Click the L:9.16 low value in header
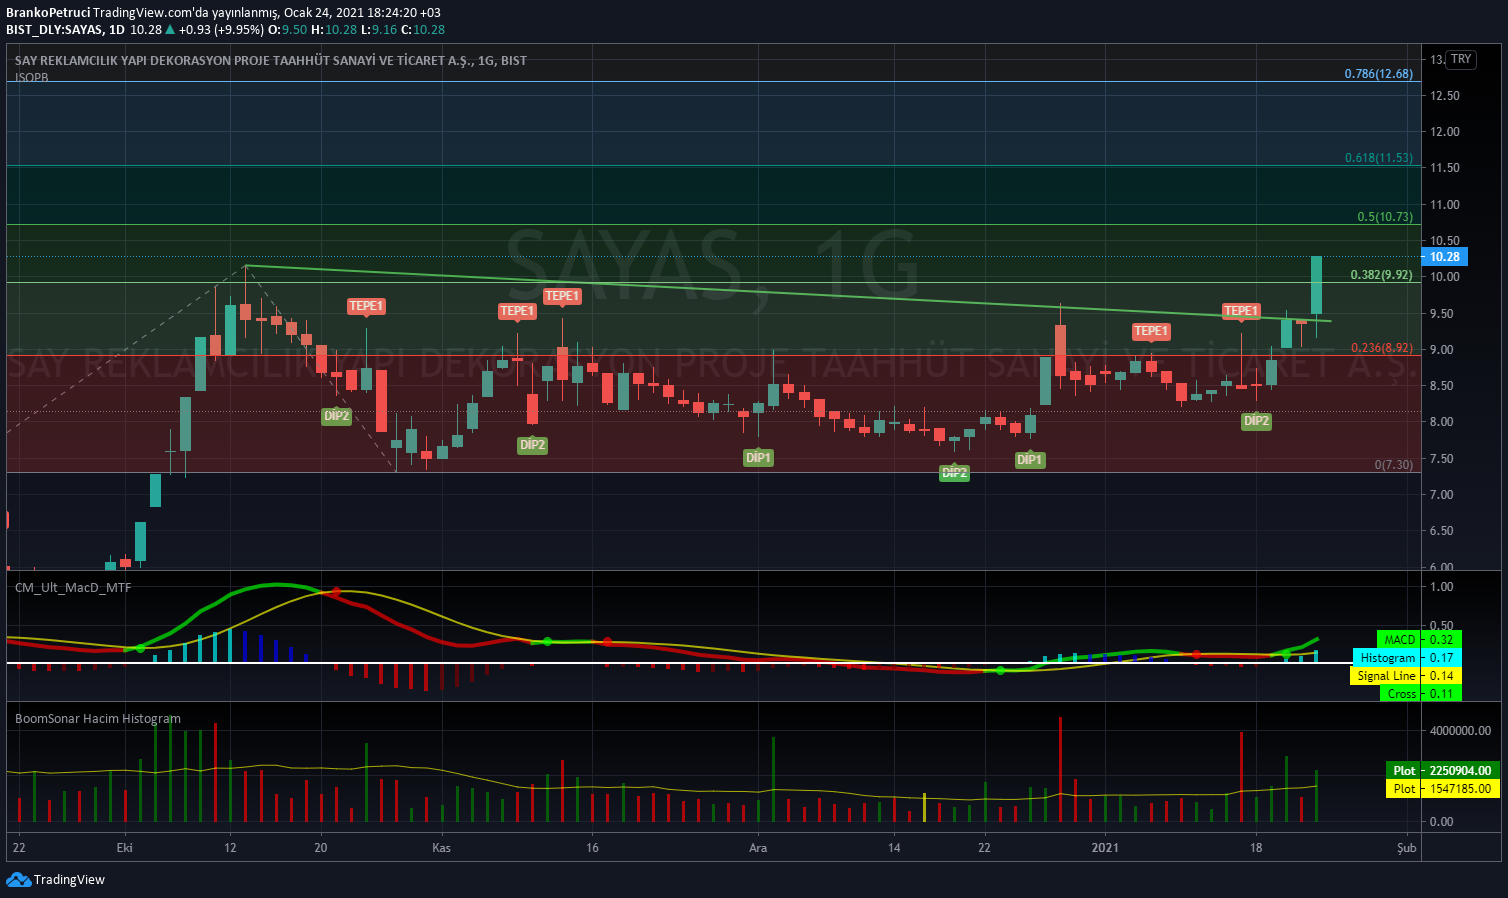 click(379, 30)
